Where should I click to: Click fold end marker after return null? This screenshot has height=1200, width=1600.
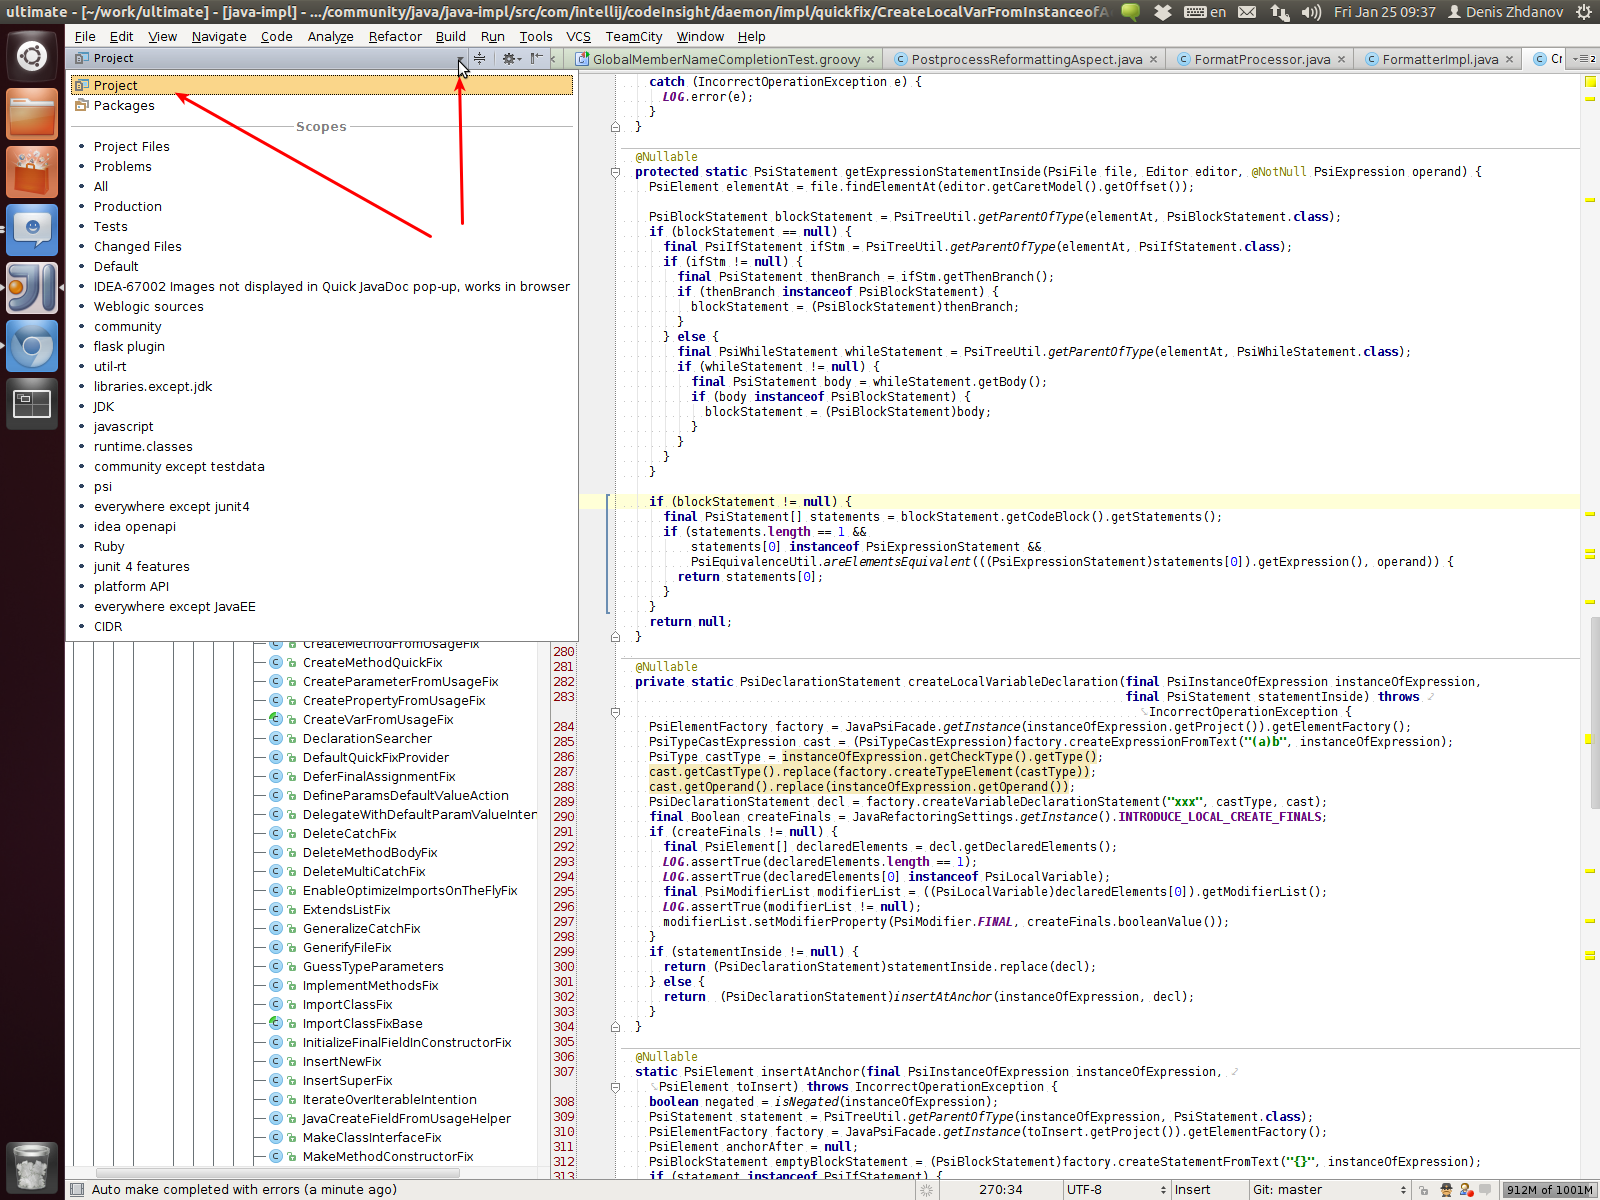point(615,637)
